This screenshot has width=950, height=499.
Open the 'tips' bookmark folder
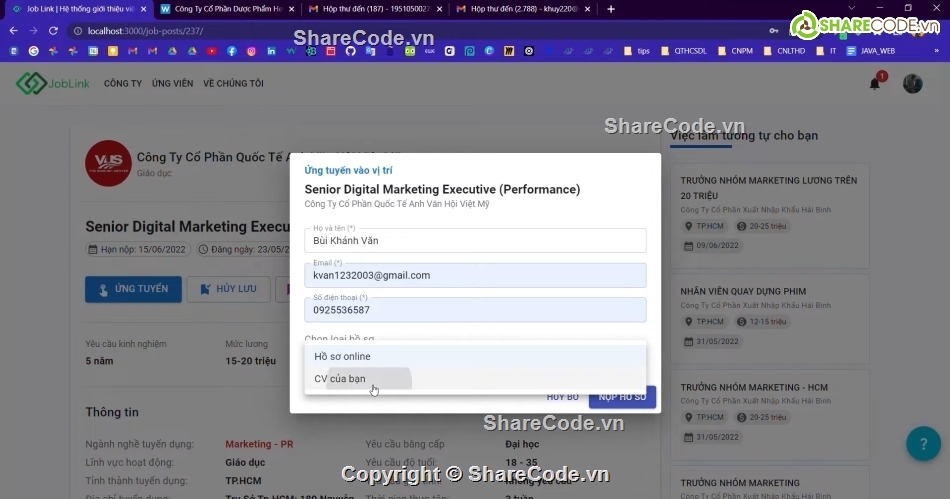point(636,50)
